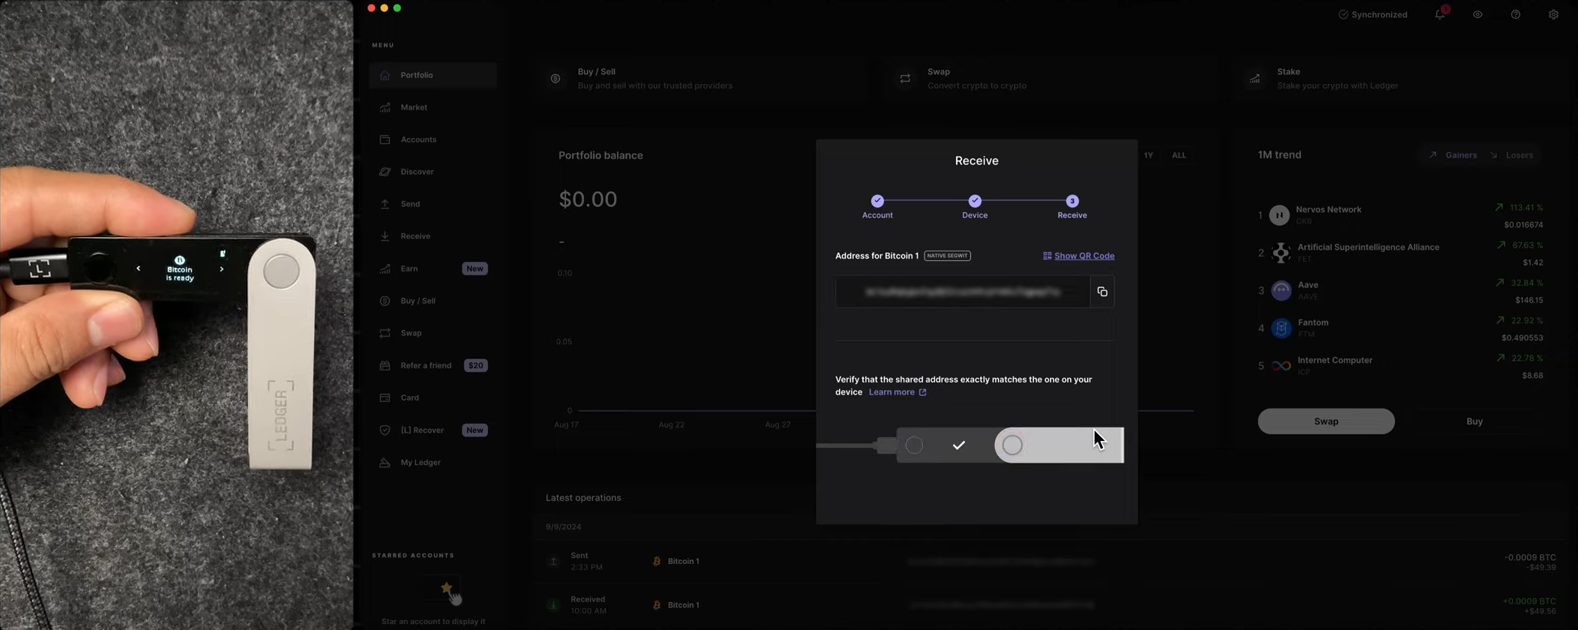Click the Send sidebar up-arrow icon

[x=385, y=204]
